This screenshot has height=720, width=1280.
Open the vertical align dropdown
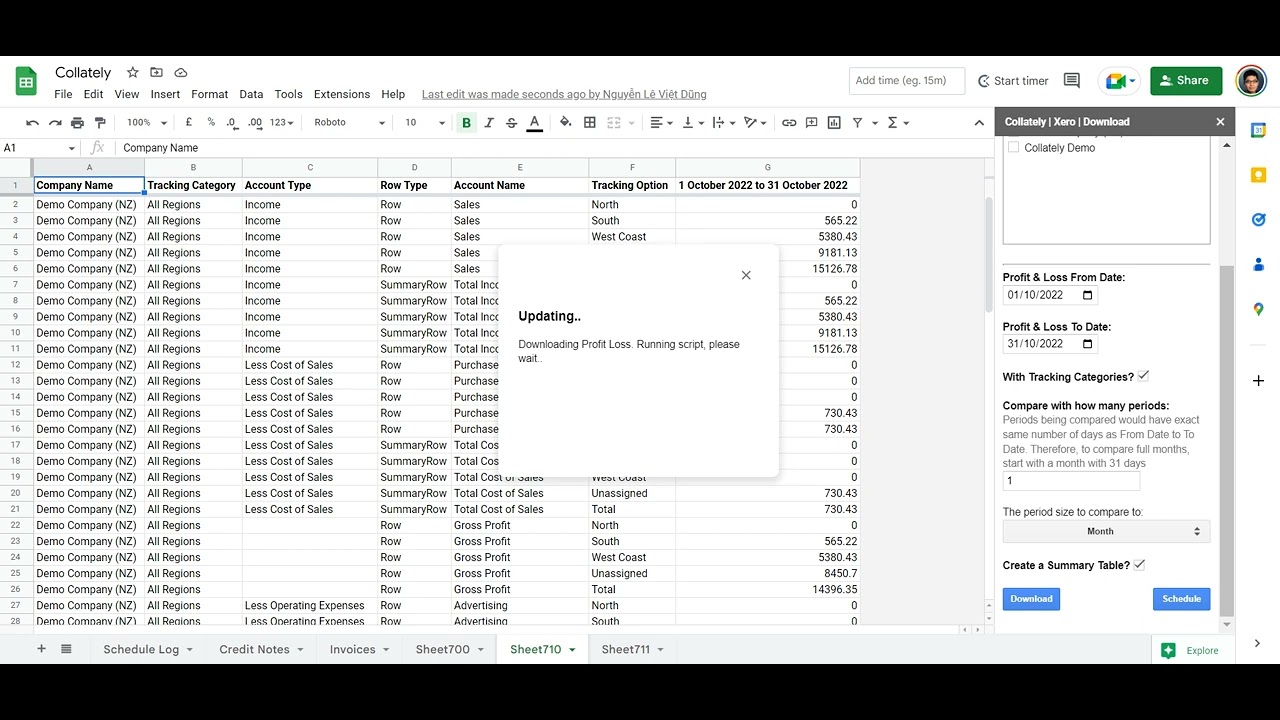[x=693, y=122]
